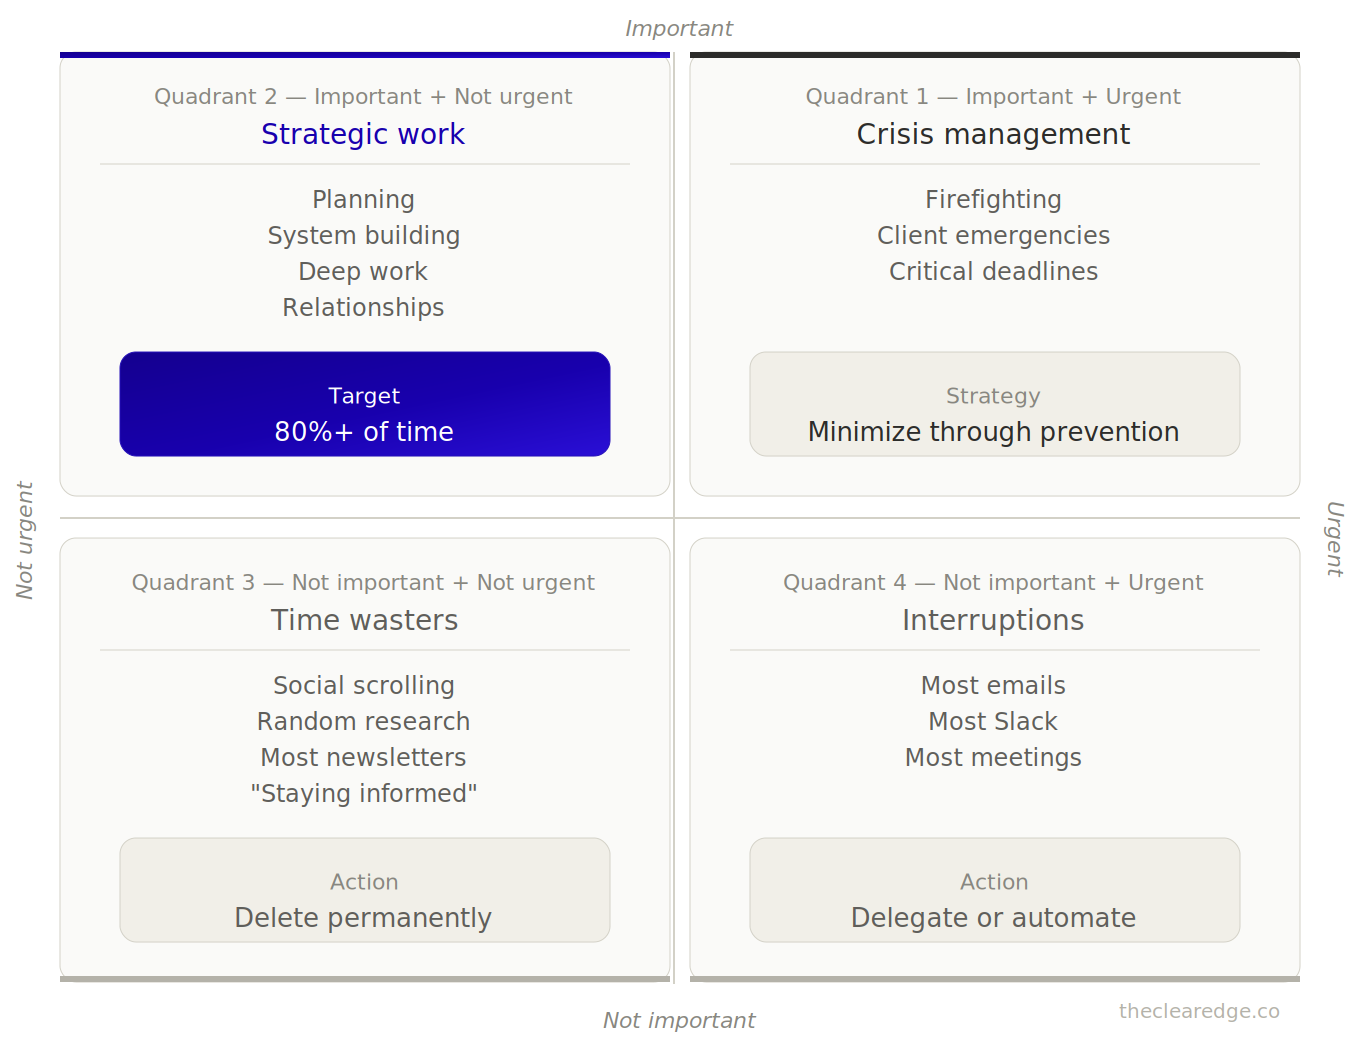The height and width of the screenshot is (1040, 1360).
Task: Select the Important axis label at top
Action: click(679, 29)
